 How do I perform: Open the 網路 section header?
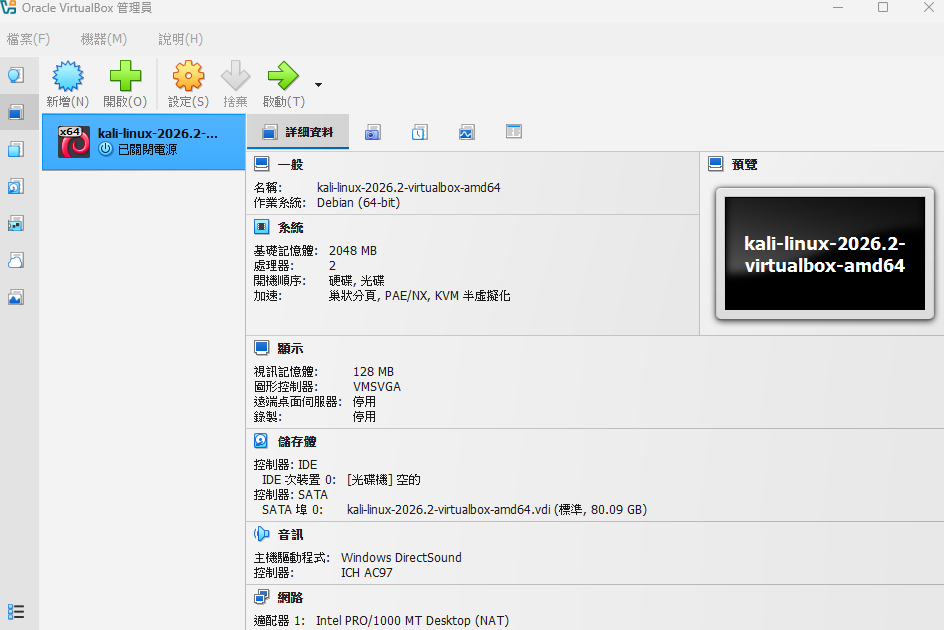coord(290,597)
